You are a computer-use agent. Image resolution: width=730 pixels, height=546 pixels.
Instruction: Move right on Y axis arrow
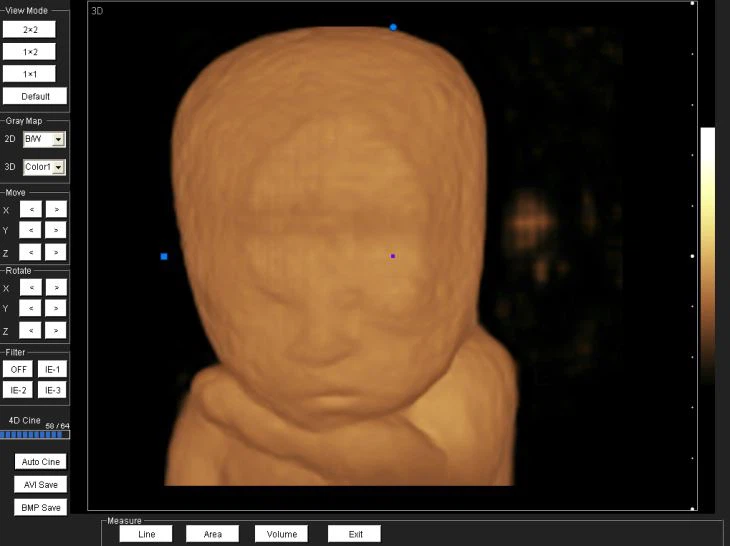(x=56, y=231)
